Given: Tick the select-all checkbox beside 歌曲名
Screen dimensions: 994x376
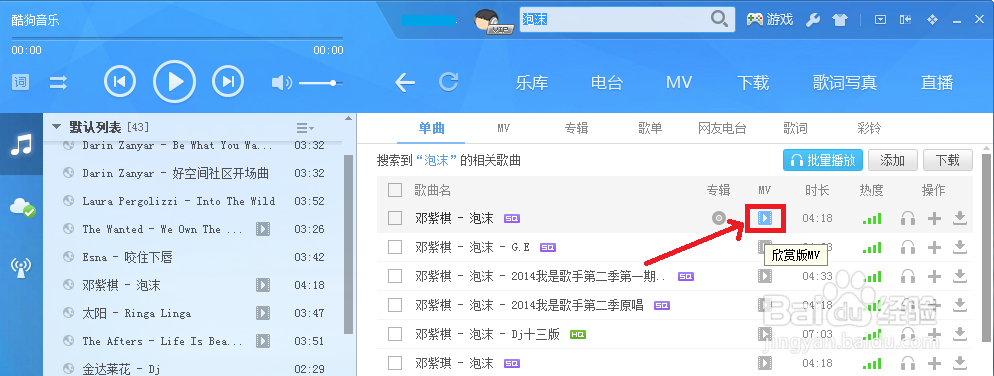Looking at the screenshot, I should click(x=395, y=190).
